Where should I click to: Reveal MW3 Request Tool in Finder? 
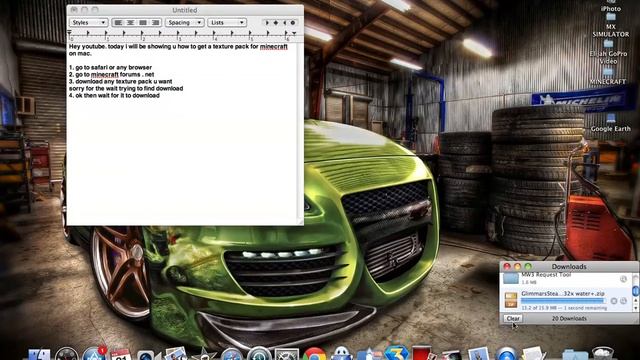pos(623,279)
